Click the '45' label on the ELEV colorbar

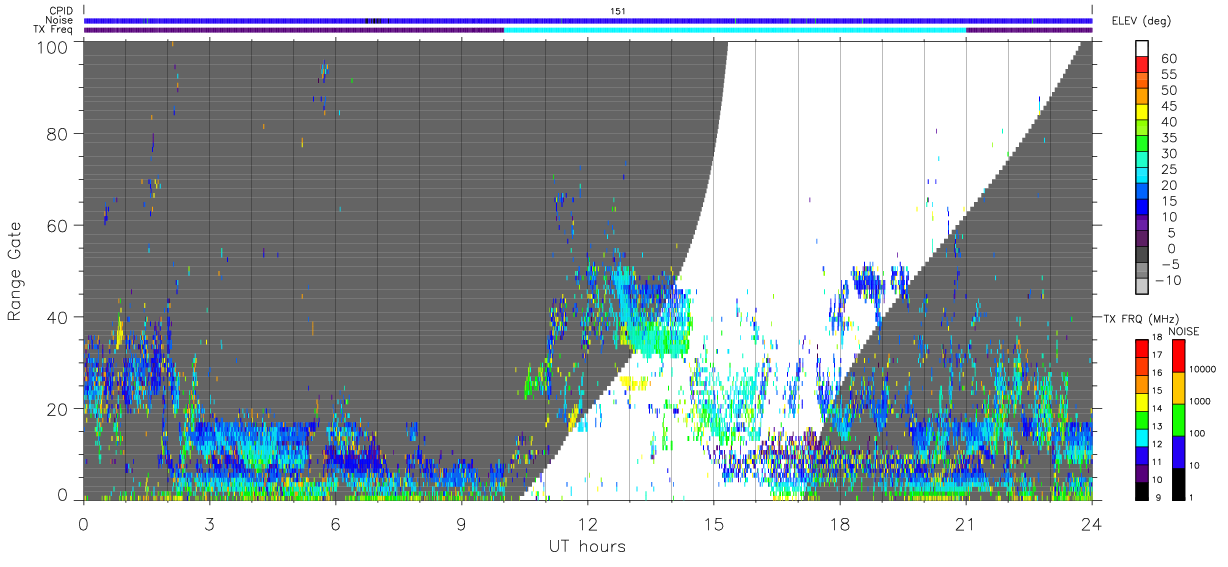coord(1170,107)
